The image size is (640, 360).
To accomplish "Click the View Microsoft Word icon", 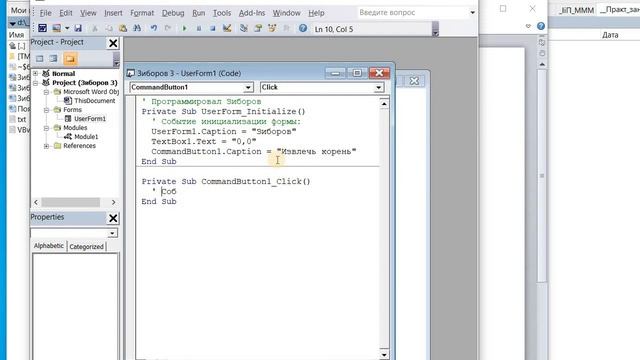I will tap(42, 28).
